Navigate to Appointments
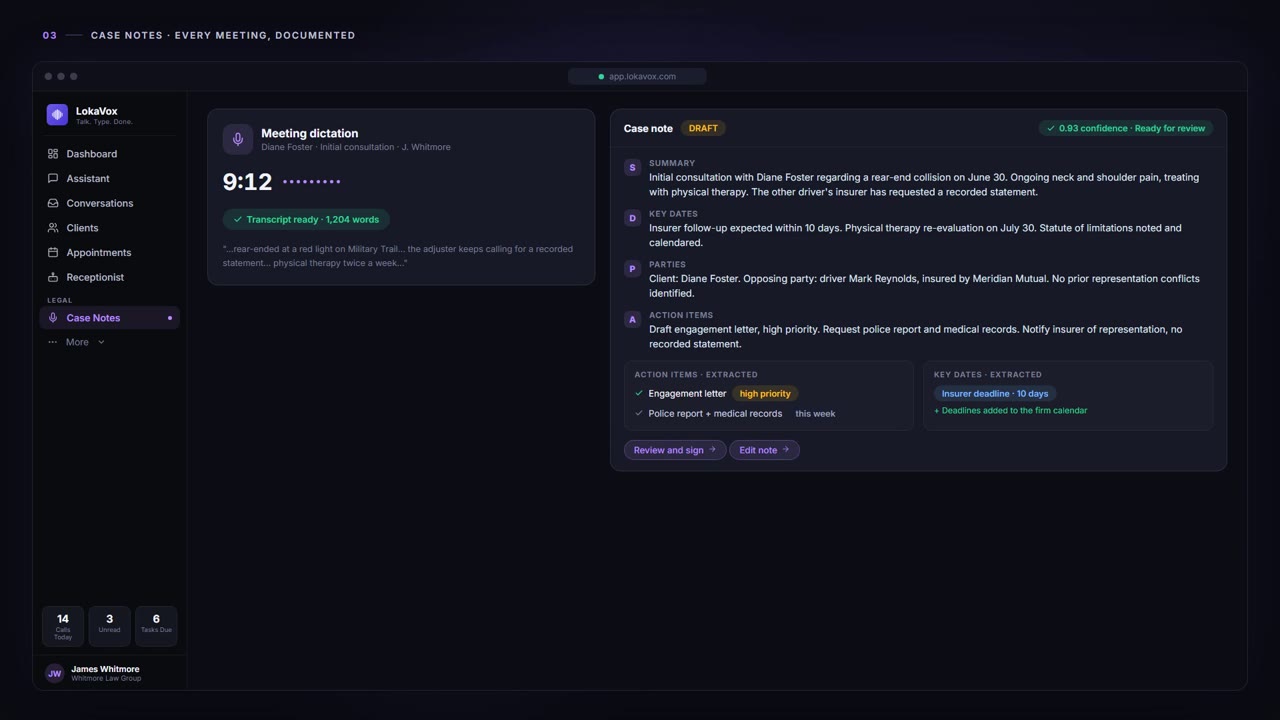 [109, 252]
